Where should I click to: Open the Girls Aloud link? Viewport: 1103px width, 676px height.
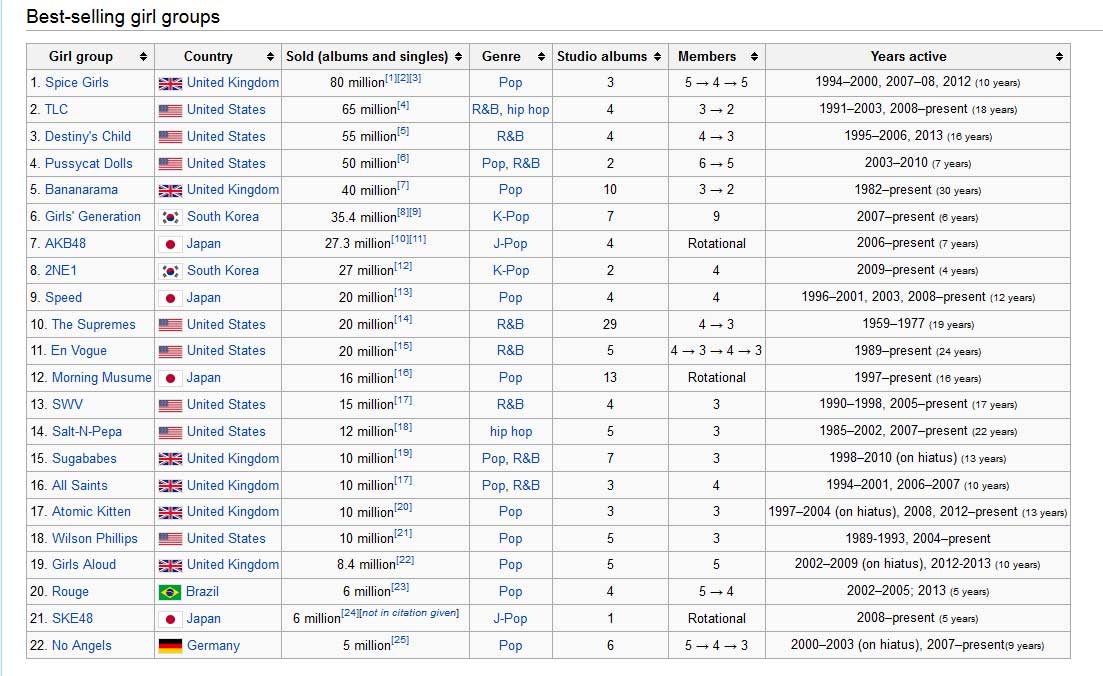pos(84,564)
